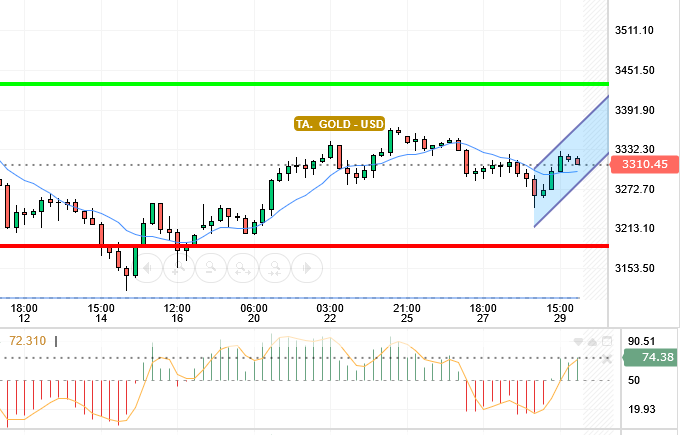
Task: Click the 3213.10 price axis label
Action: click(635, 228)
